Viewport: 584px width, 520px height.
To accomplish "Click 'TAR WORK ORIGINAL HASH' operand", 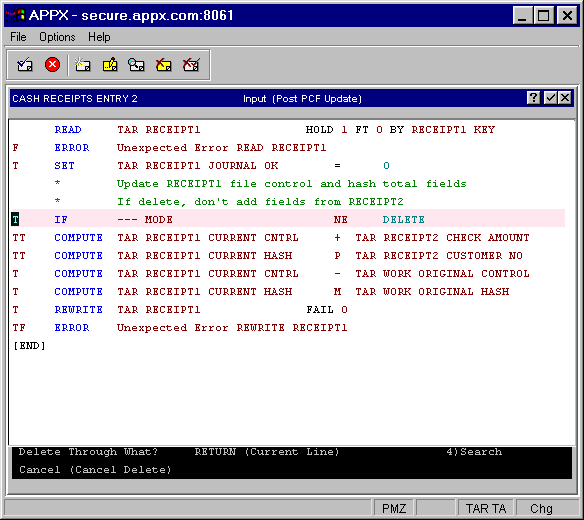I will pyautogui.click(x=432, y=291).
